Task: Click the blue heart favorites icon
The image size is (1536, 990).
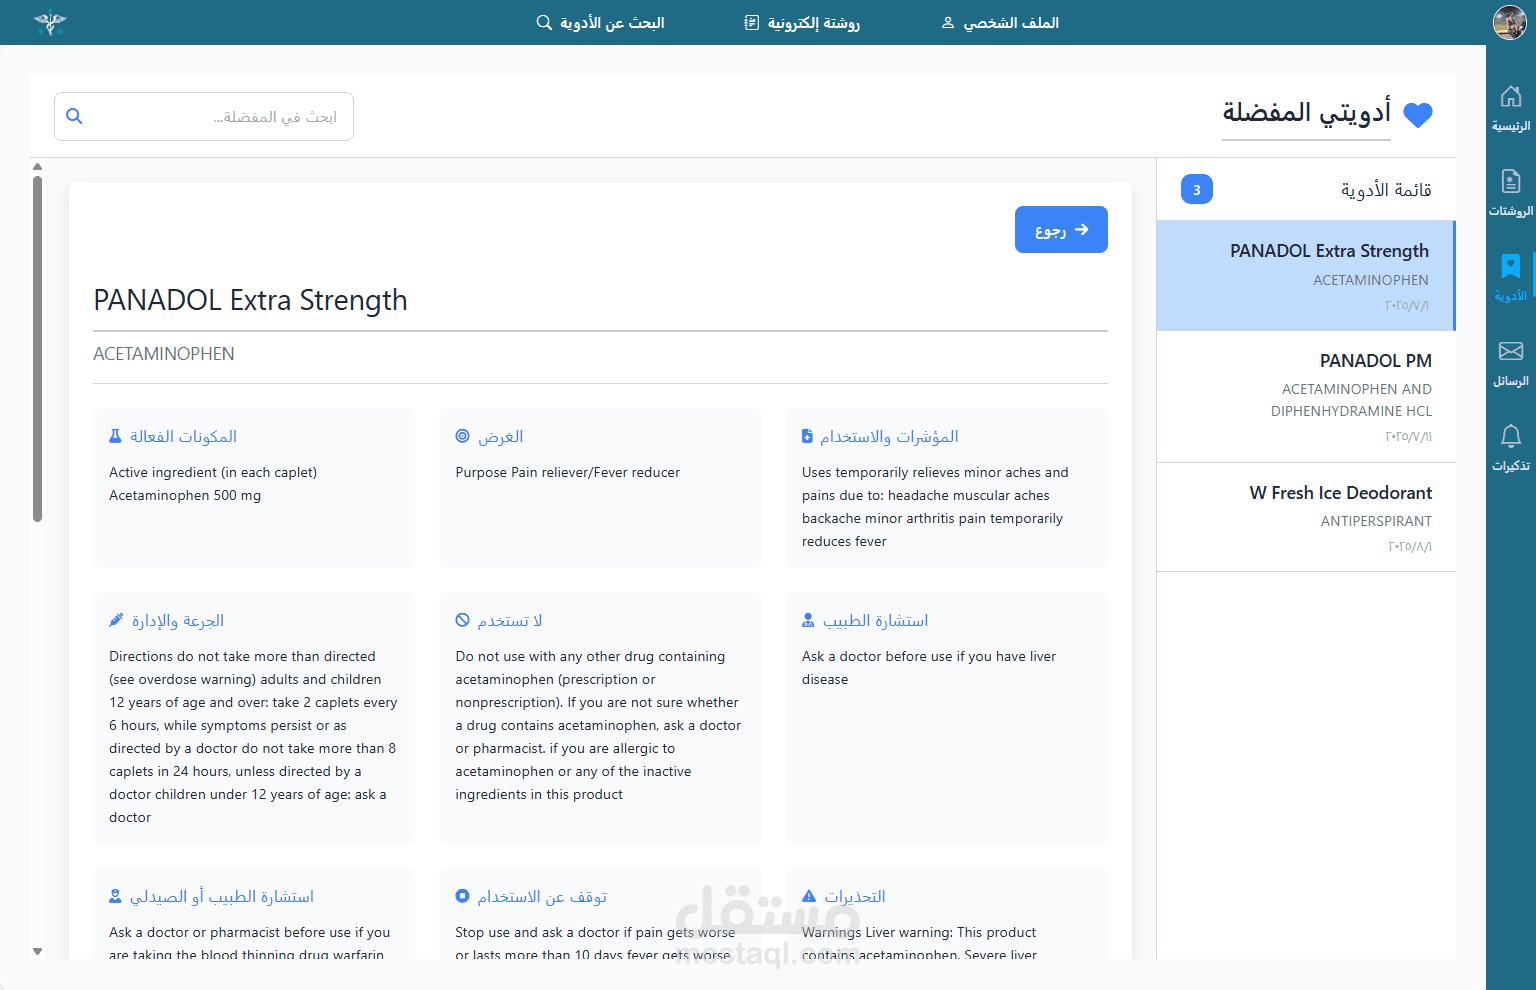Action: click(x=1418, y=116)
